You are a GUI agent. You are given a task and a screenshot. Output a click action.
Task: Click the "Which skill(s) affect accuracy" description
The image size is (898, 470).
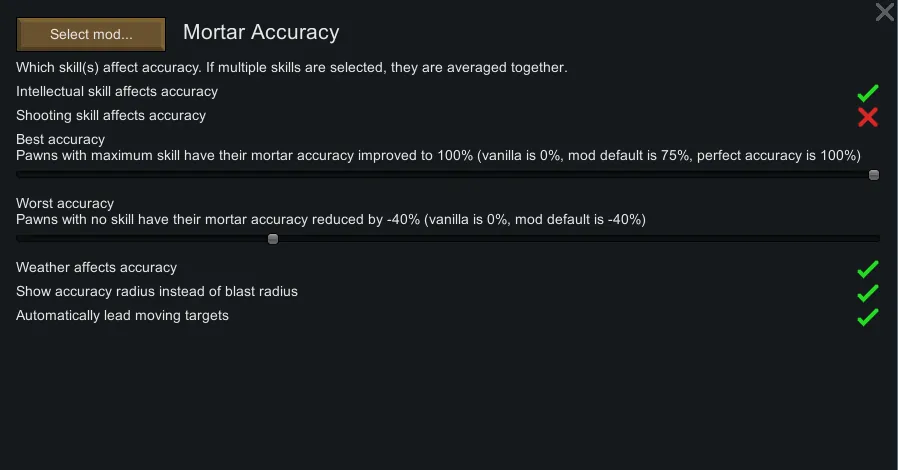point(291,67)
